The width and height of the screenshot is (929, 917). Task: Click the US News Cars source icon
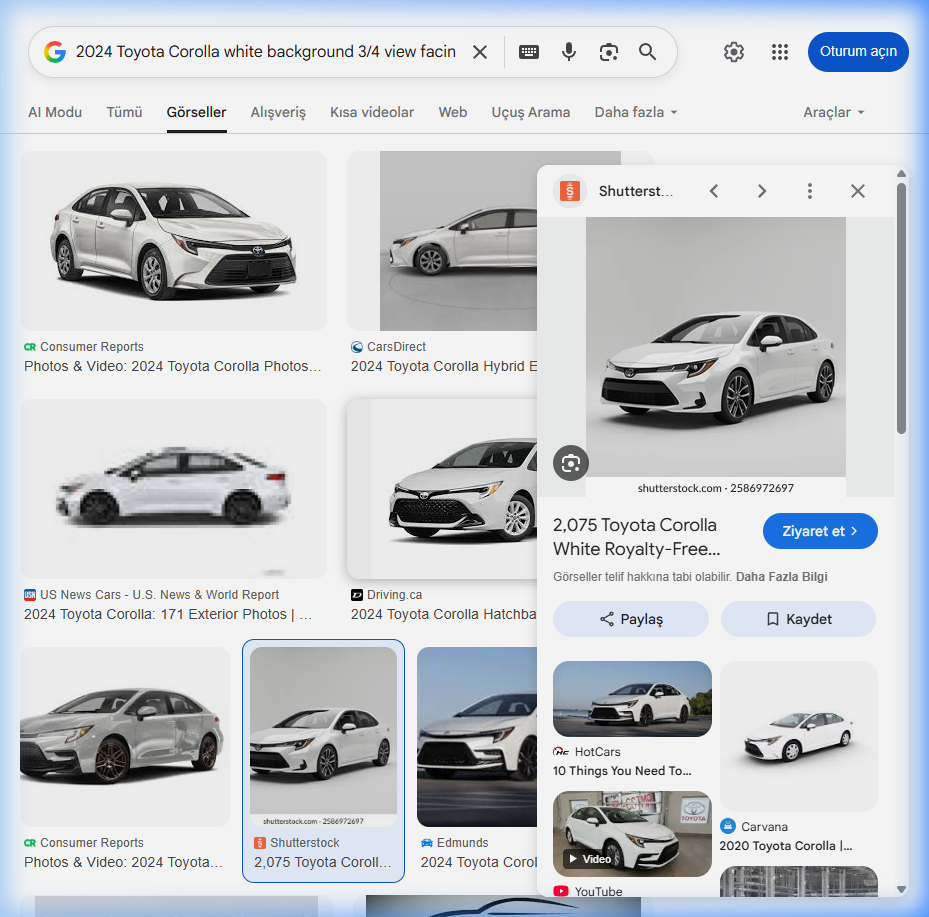click(30, 595)
